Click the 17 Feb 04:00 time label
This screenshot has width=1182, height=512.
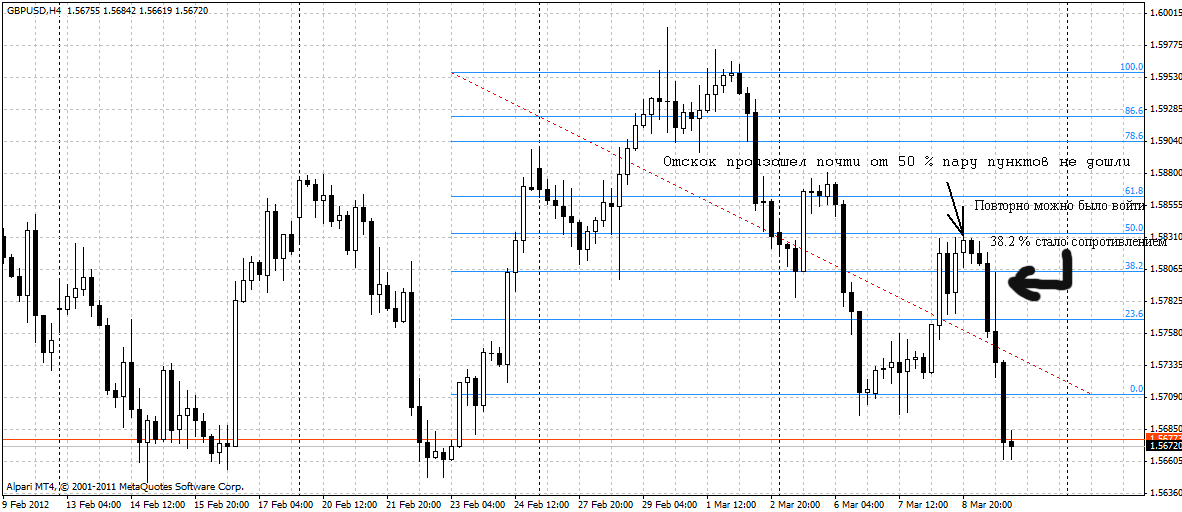pyautogui.click(x=286, y=504)
